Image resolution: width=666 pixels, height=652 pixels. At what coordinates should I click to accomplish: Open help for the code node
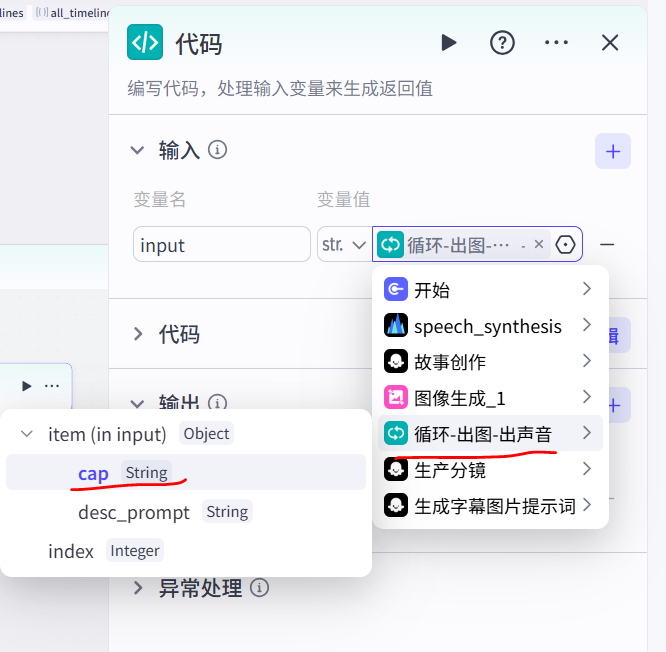(502, 42)
